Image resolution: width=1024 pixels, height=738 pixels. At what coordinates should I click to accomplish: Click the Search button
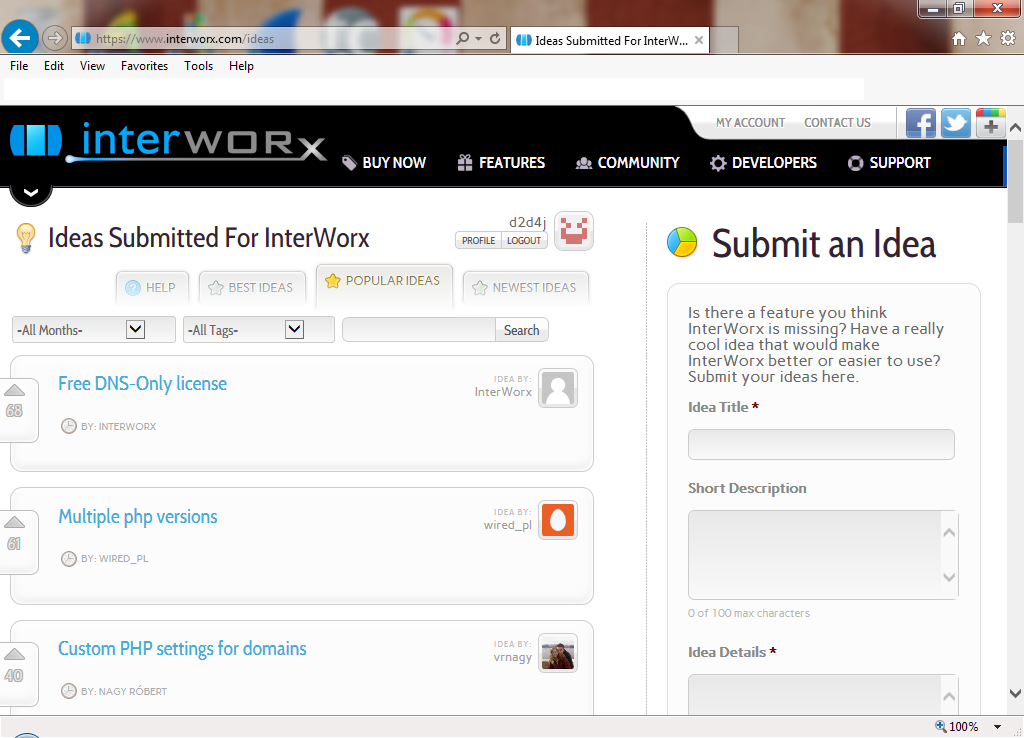(522, 330)
